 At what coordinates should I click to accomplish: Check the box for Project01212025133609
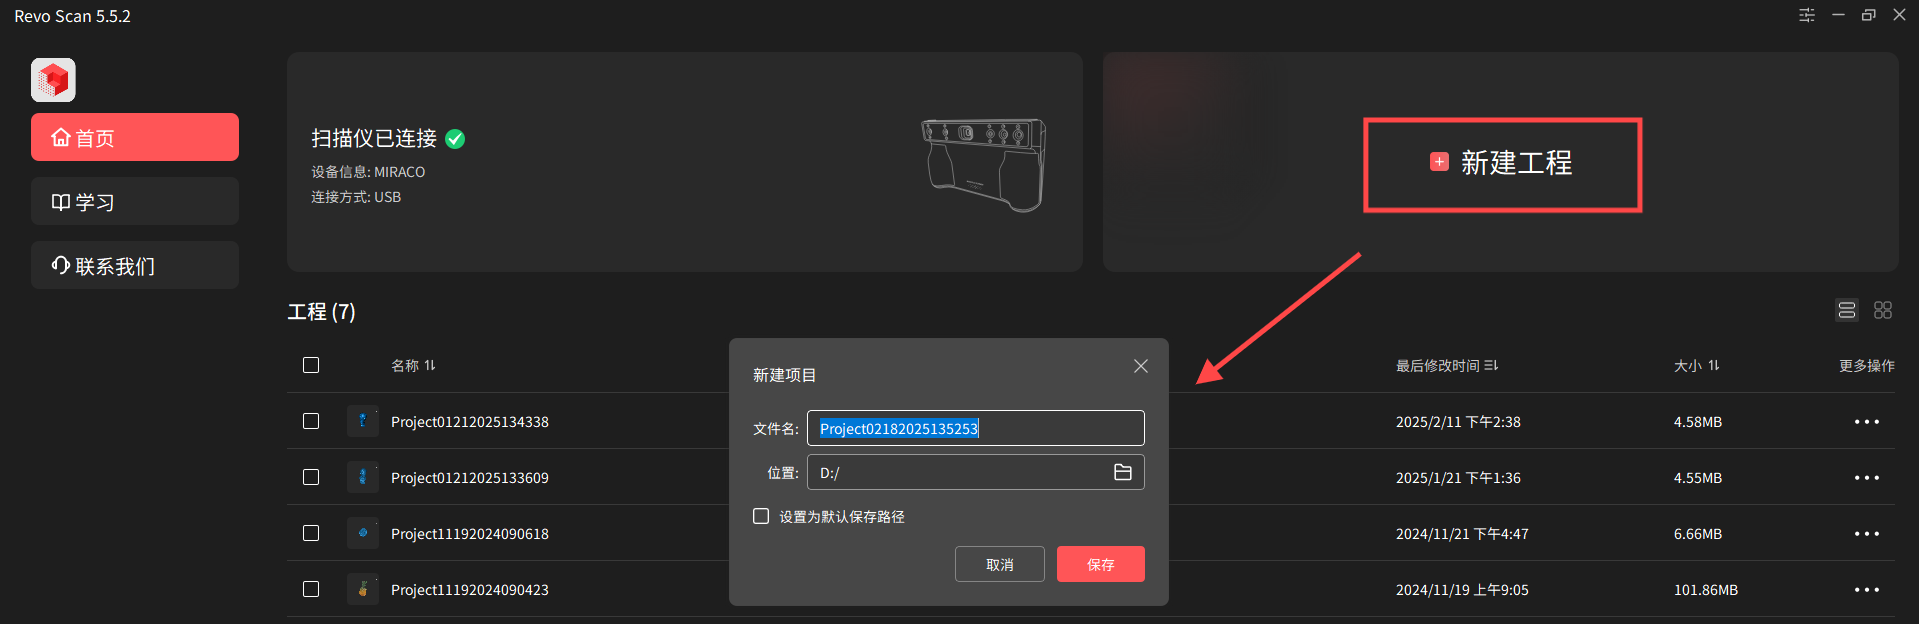(311, 477)
